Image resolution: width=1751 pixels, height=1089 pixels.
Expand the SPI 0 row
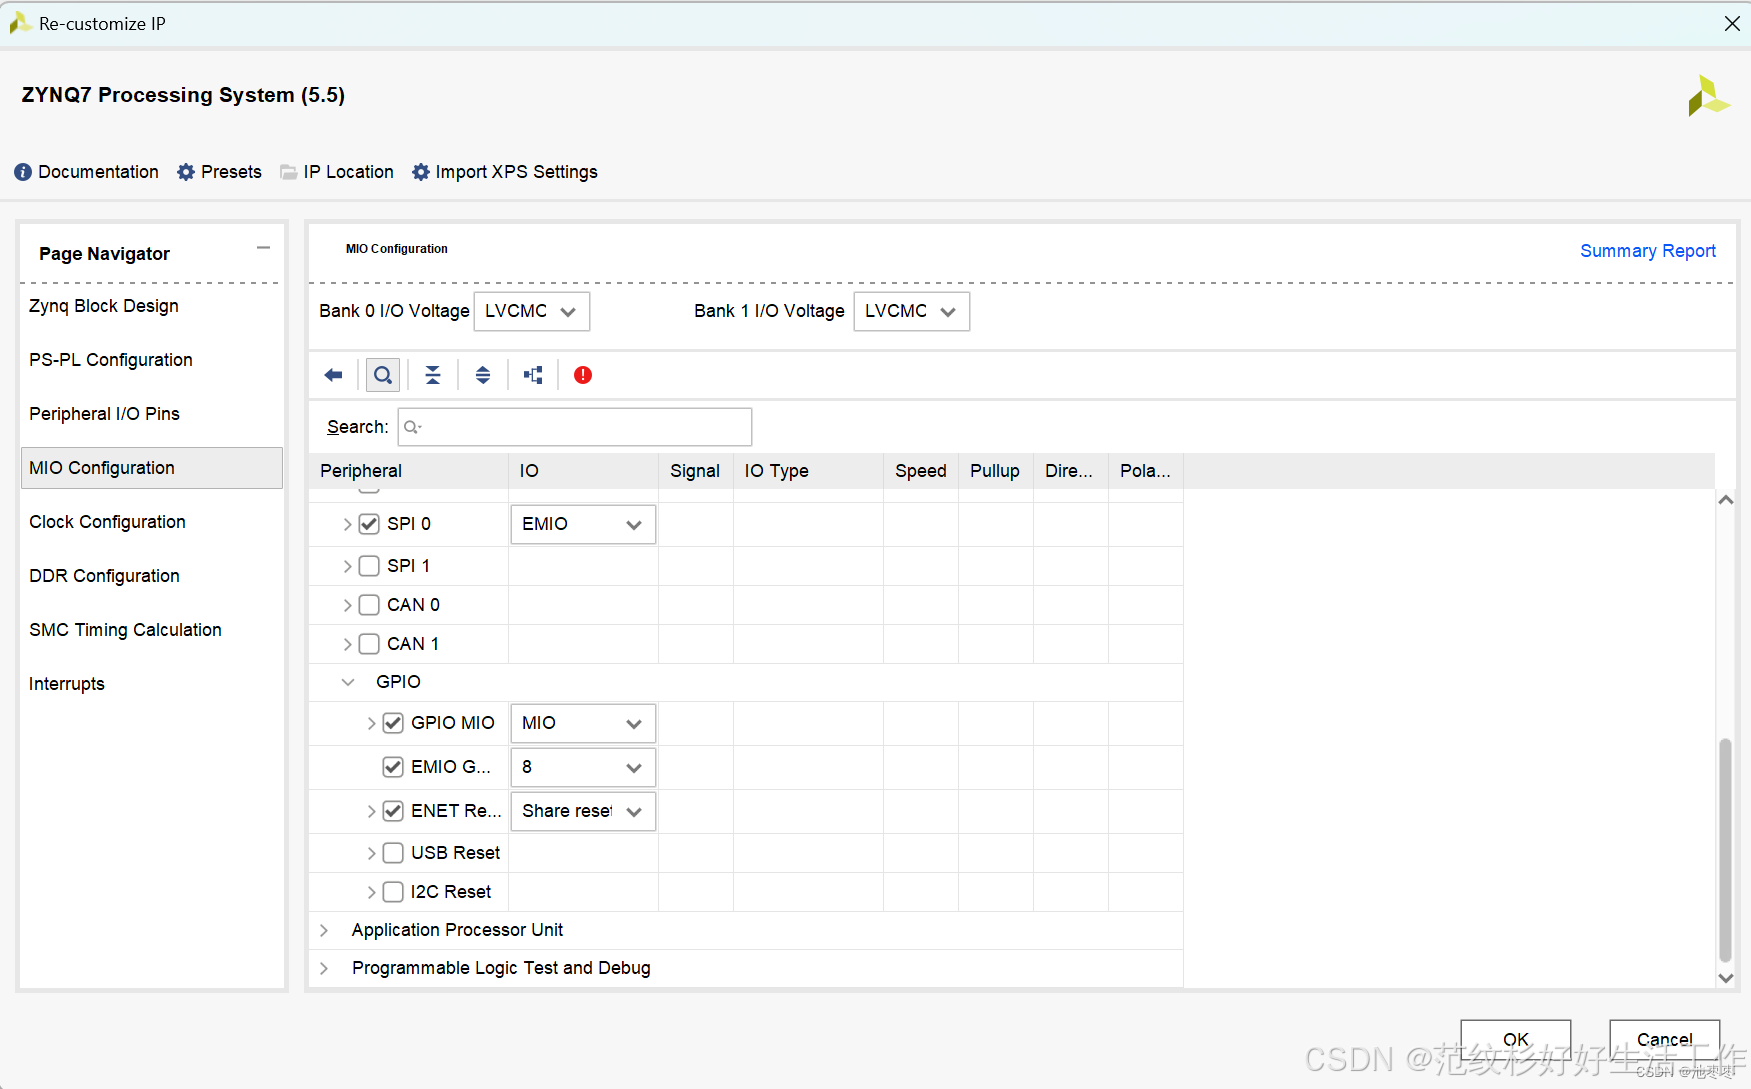tap(347, 524)
